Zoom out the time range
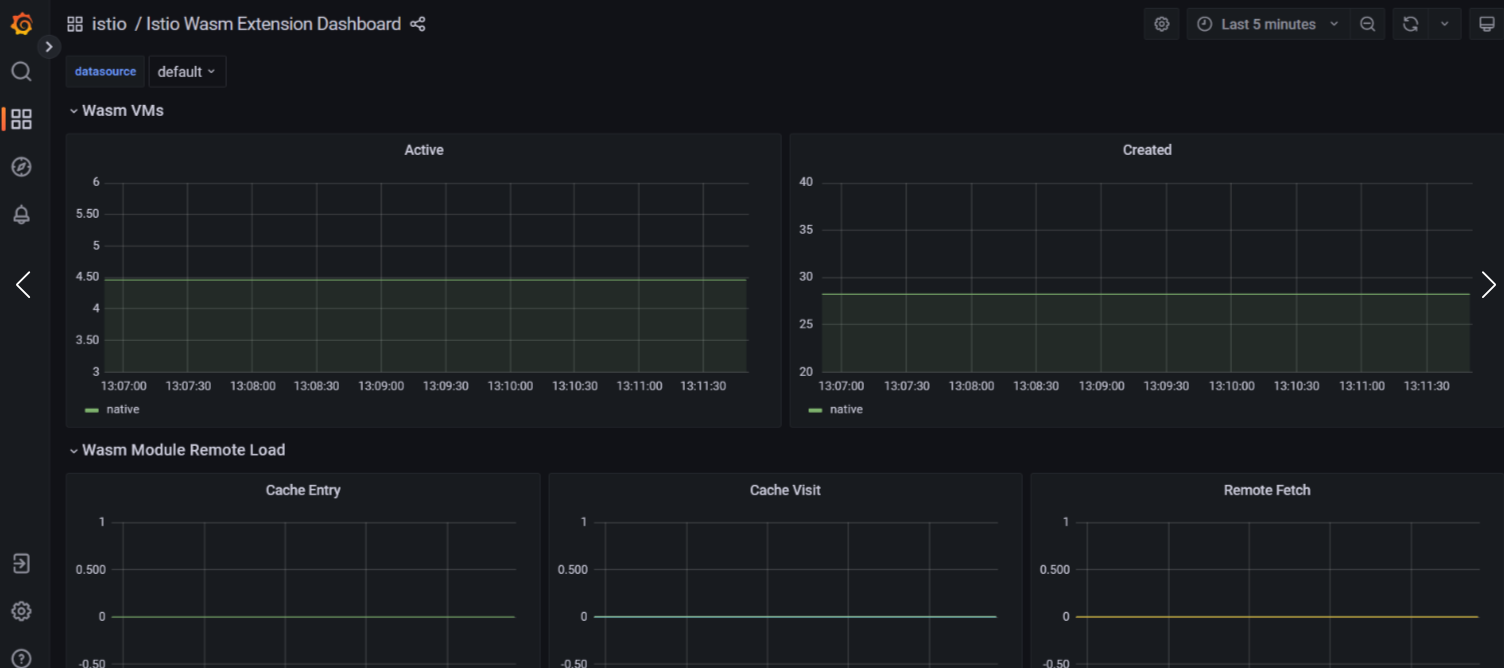The height and width of the screenshot is (668, 1504). coord(1367,24)
